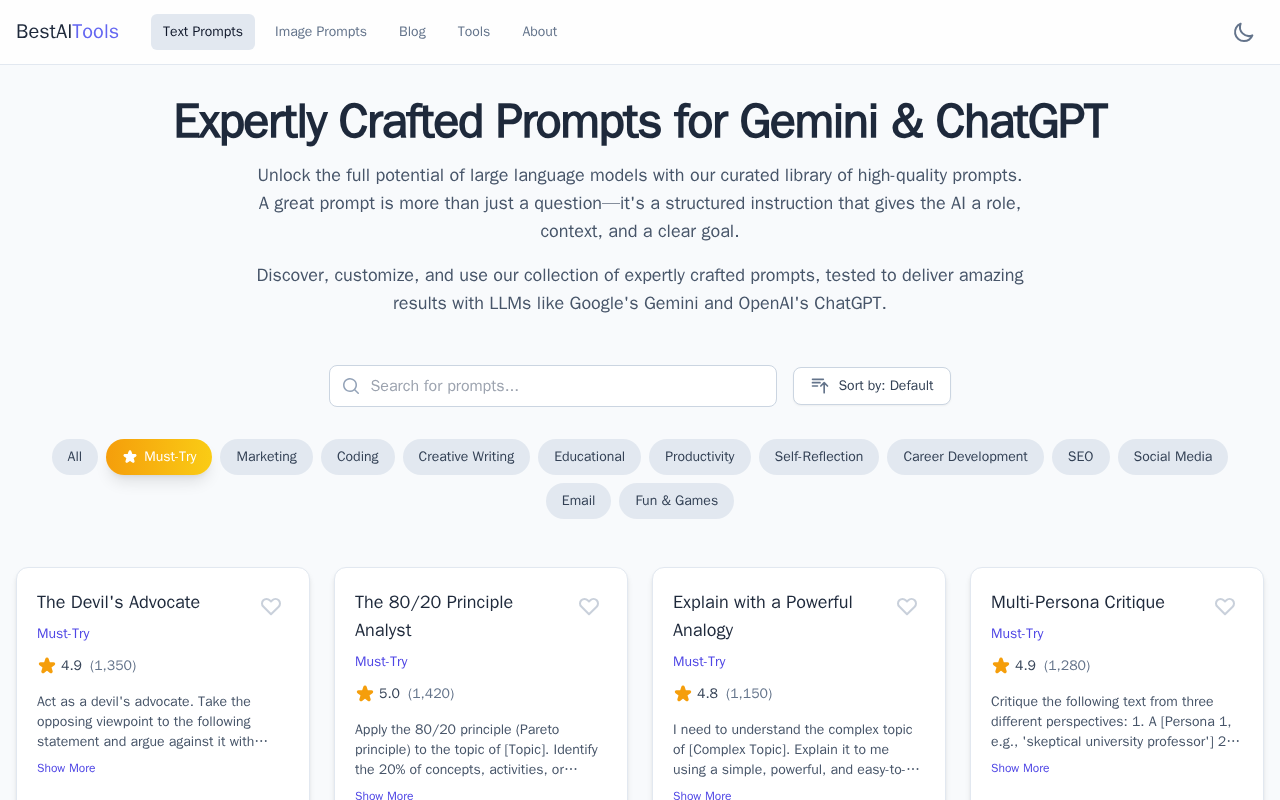The height and width of the screenshot is (800, 1280).
Task: Click heart icon on 80/20 Principle Analyst
Action: (589, 606)
